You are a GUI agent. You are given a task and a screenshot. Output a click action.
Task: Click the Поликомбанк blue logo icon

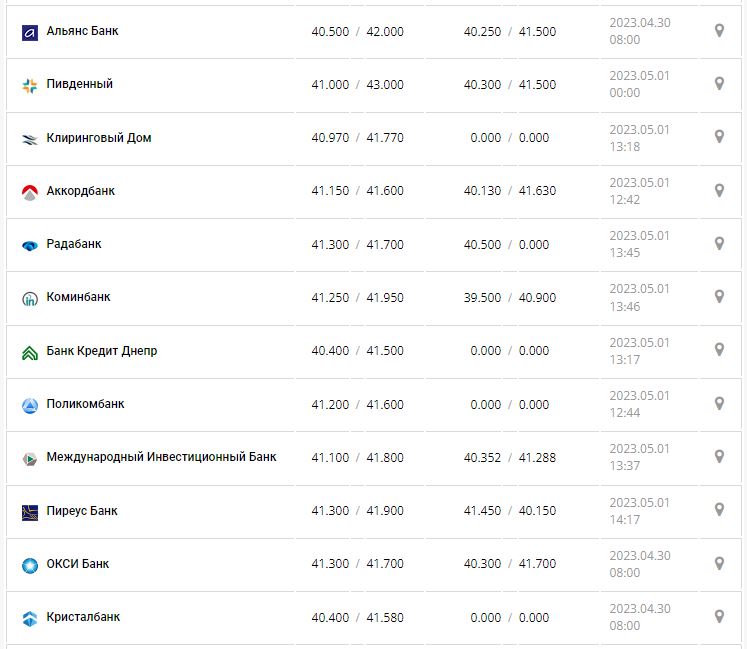click(x=29, y=405)
